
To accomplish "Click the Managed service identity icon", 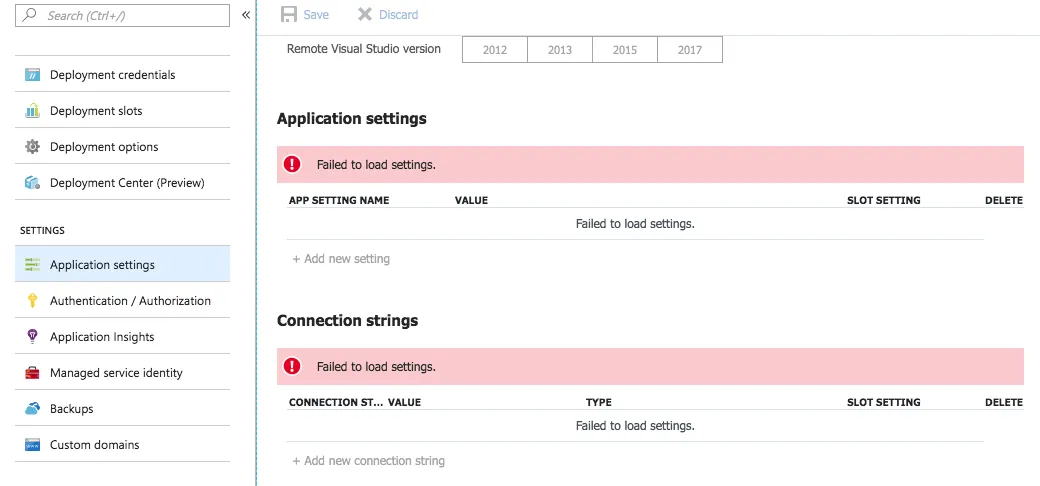I will tap(32, 373).
